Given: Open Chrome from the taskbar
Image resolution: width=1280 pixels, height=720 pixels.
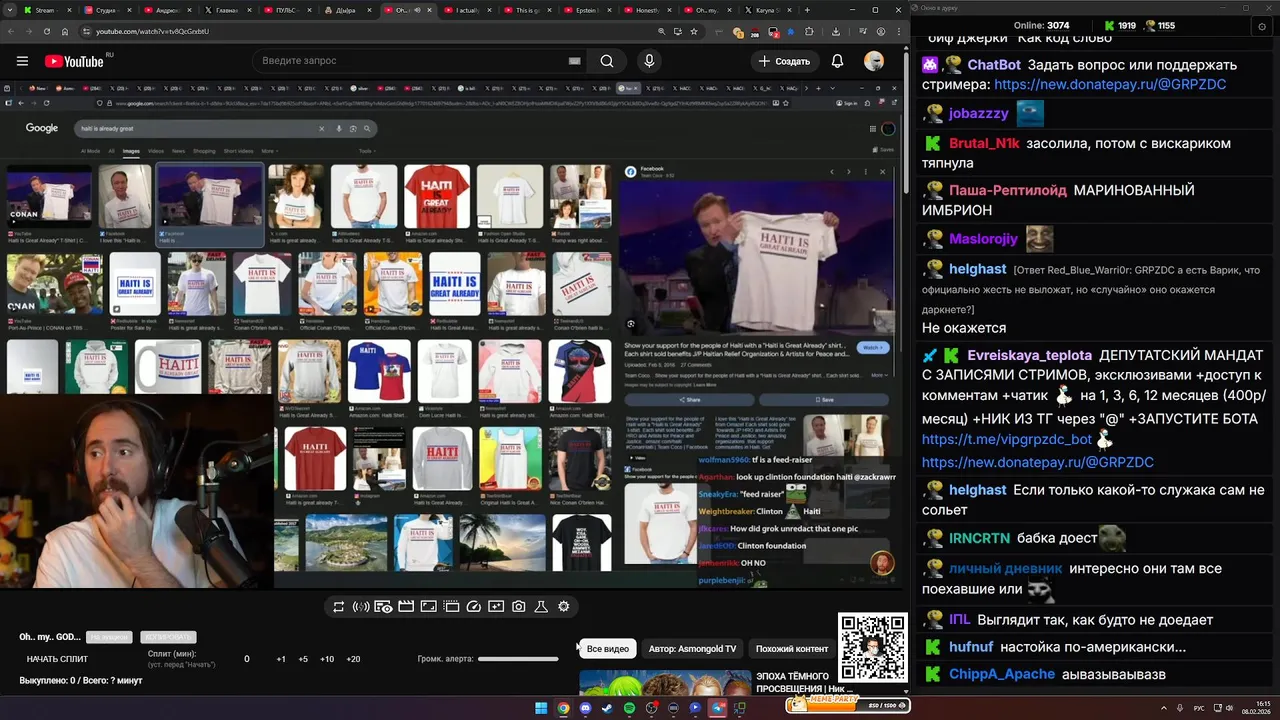Looking at the screenshot, I should [x=563, y=708].
